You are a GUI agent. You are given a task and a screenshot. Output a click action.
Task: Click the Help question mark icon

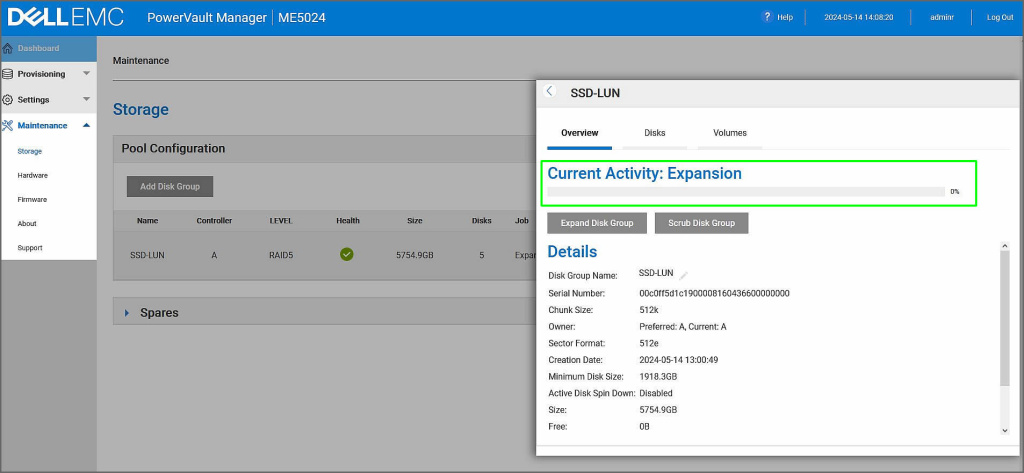click(x=767, y=17)
